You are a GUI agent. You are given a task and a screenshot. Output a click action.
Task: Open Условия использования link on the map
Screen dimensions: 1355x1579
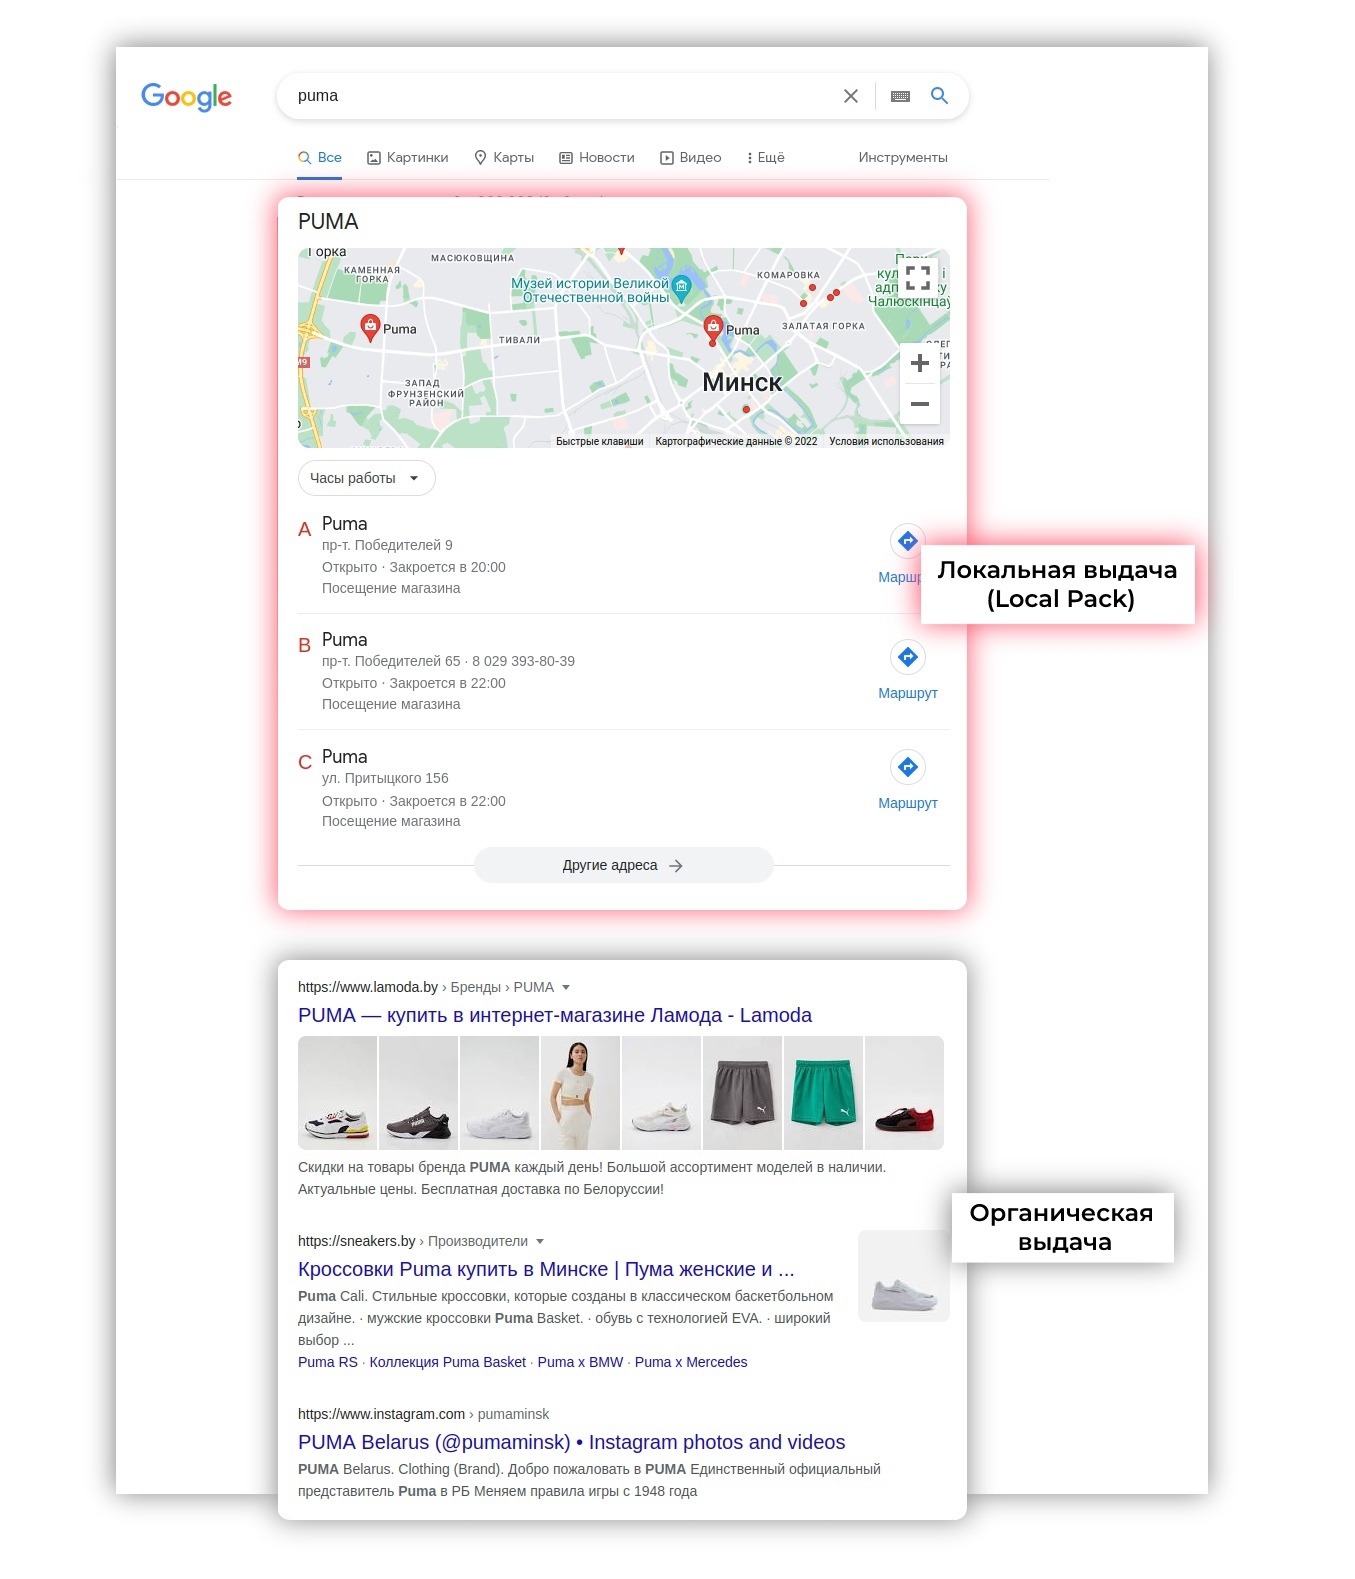(x=886, y=441)
